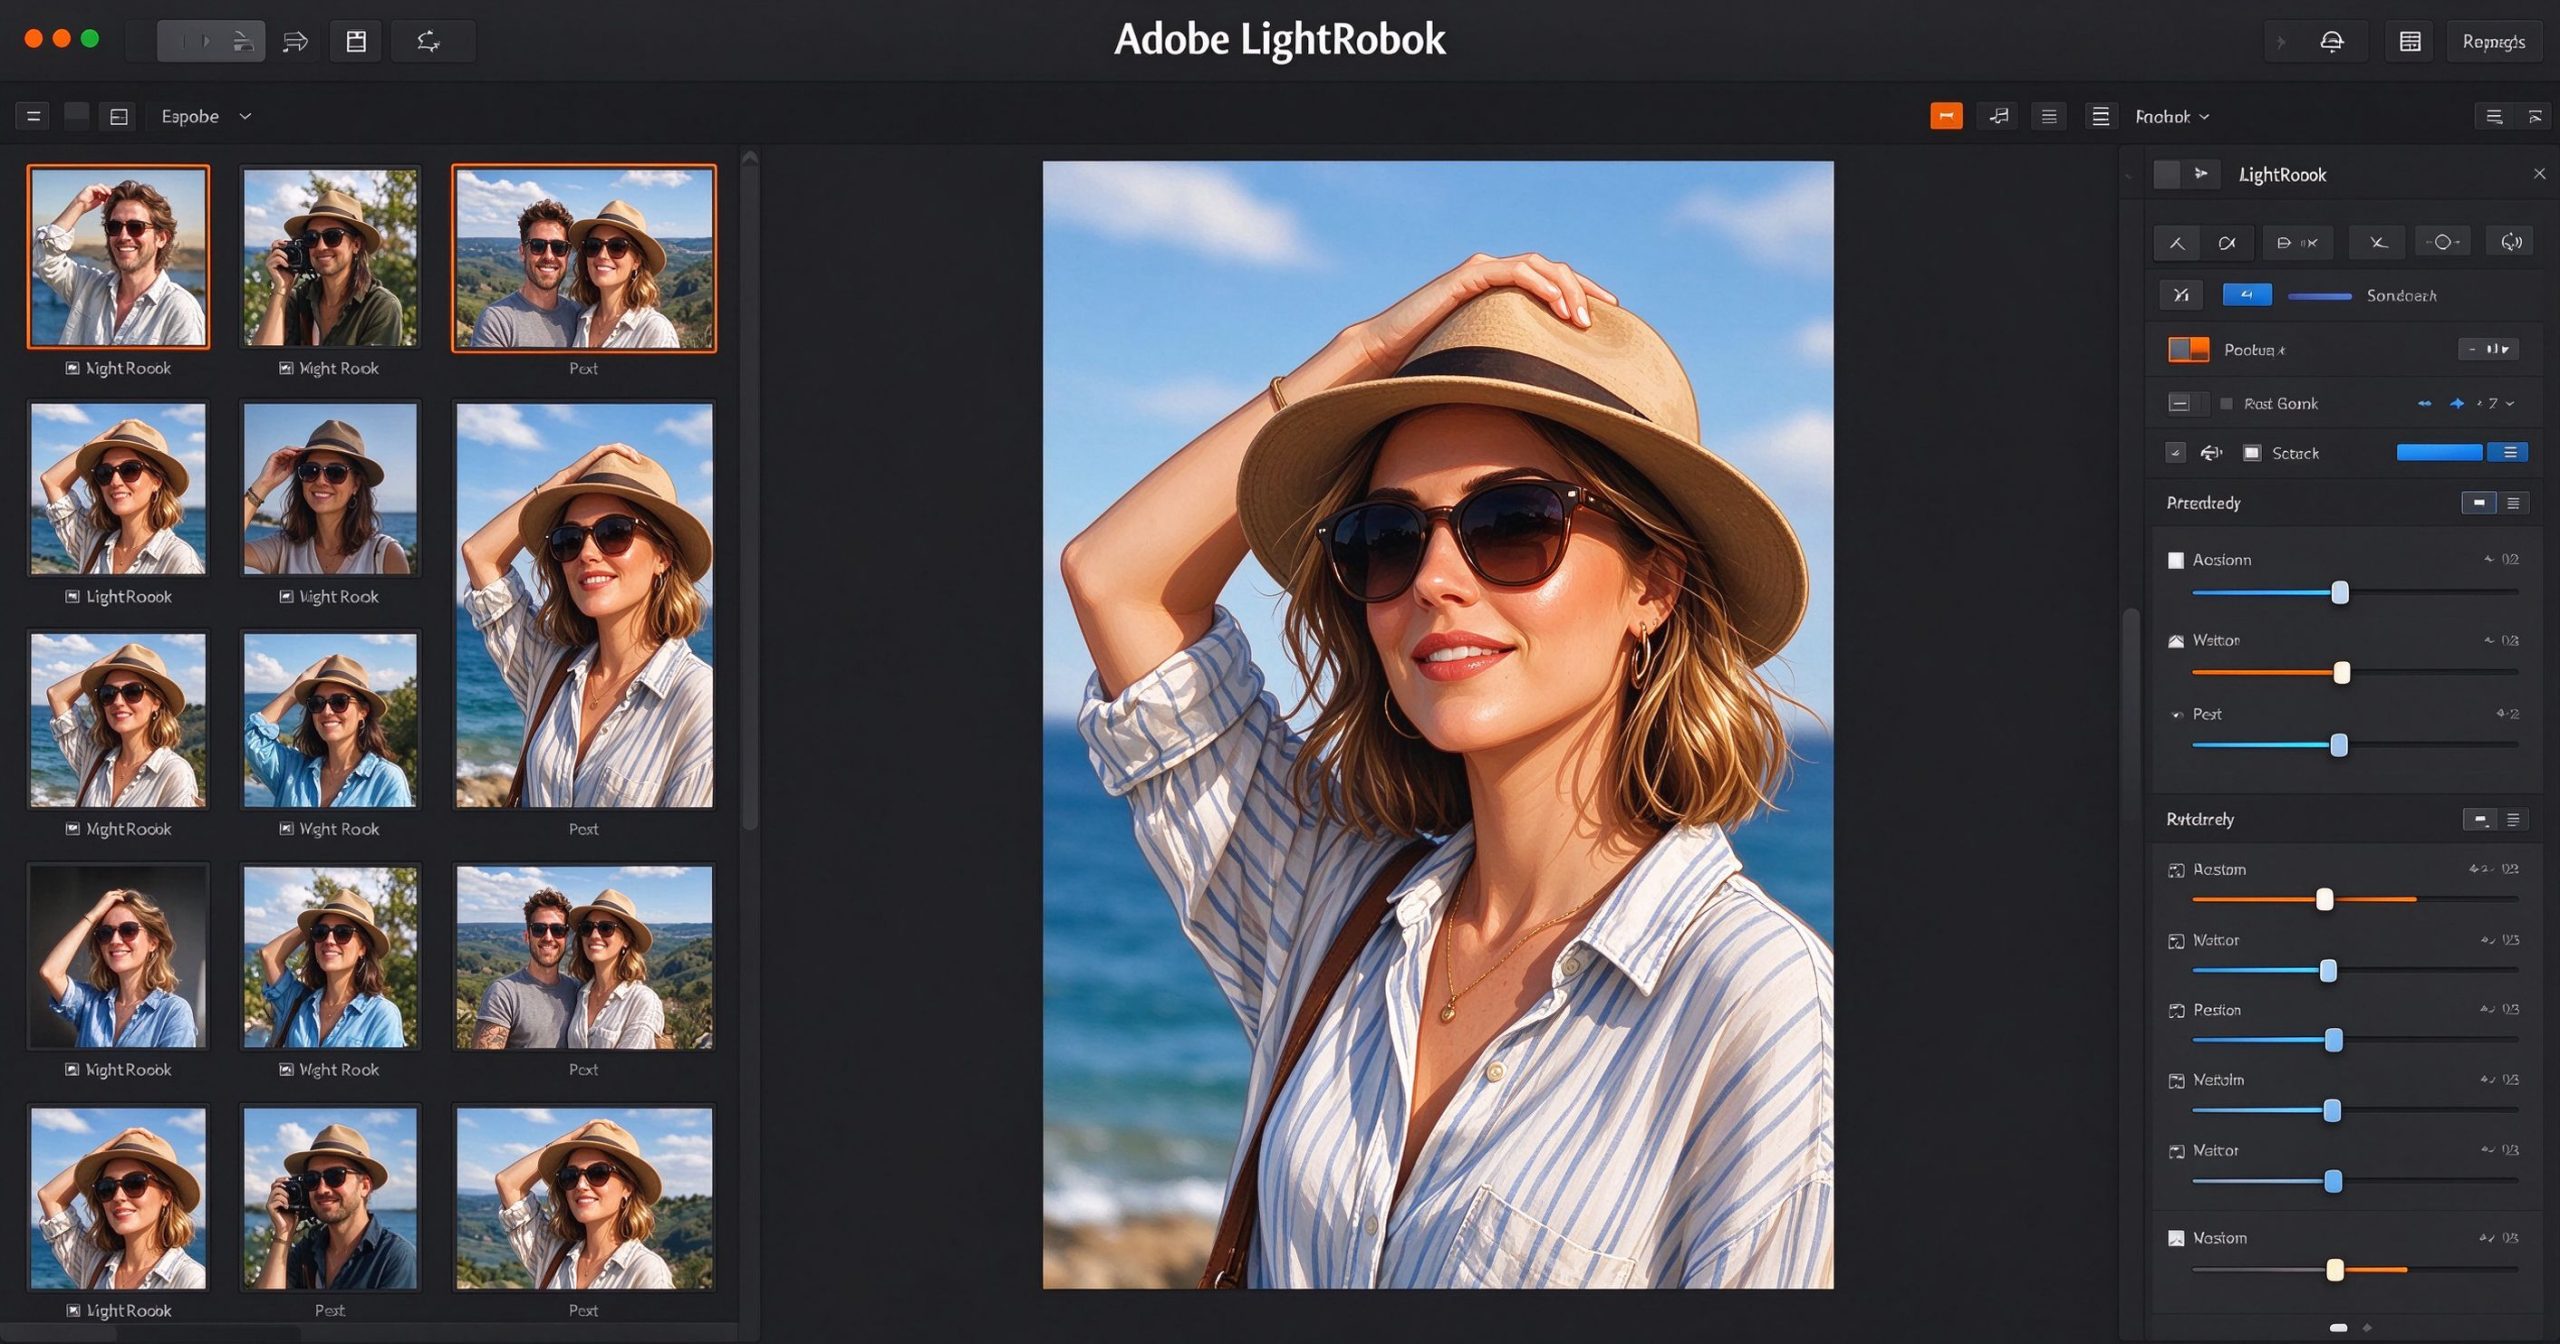Viewport: 2560px width, 1344px height.
Task: Click the blue active button beside Sondoerh
Action: [x=2246, y=295]
